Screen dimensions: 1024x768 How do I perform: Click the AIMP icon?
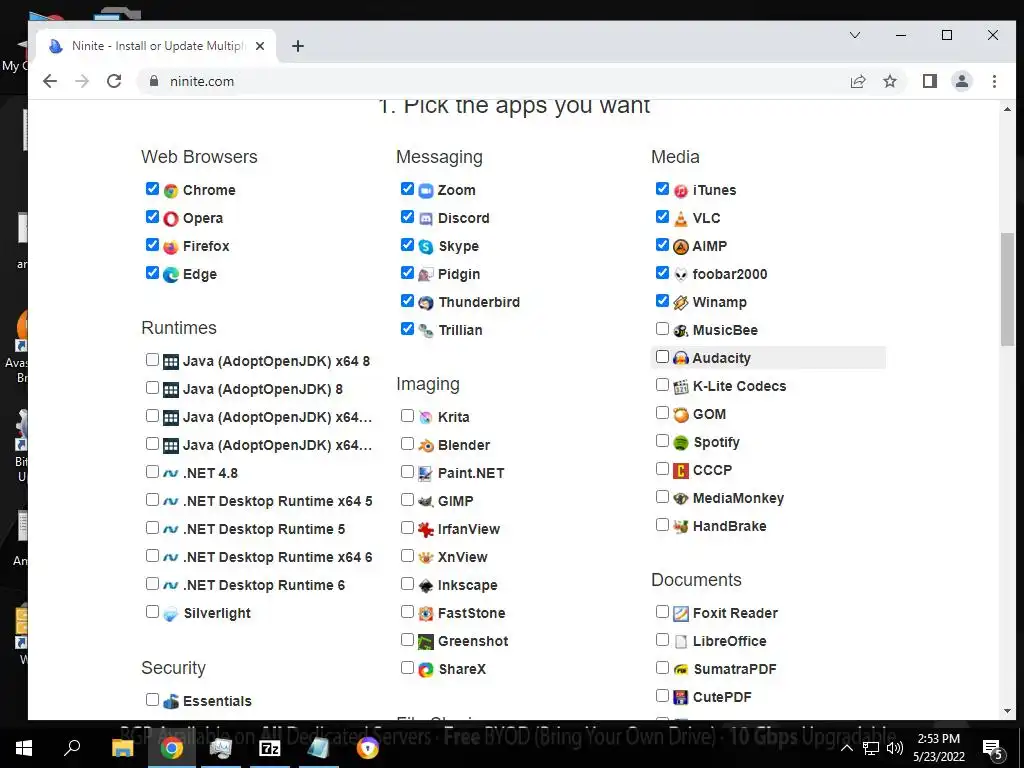tap(680, 247)
